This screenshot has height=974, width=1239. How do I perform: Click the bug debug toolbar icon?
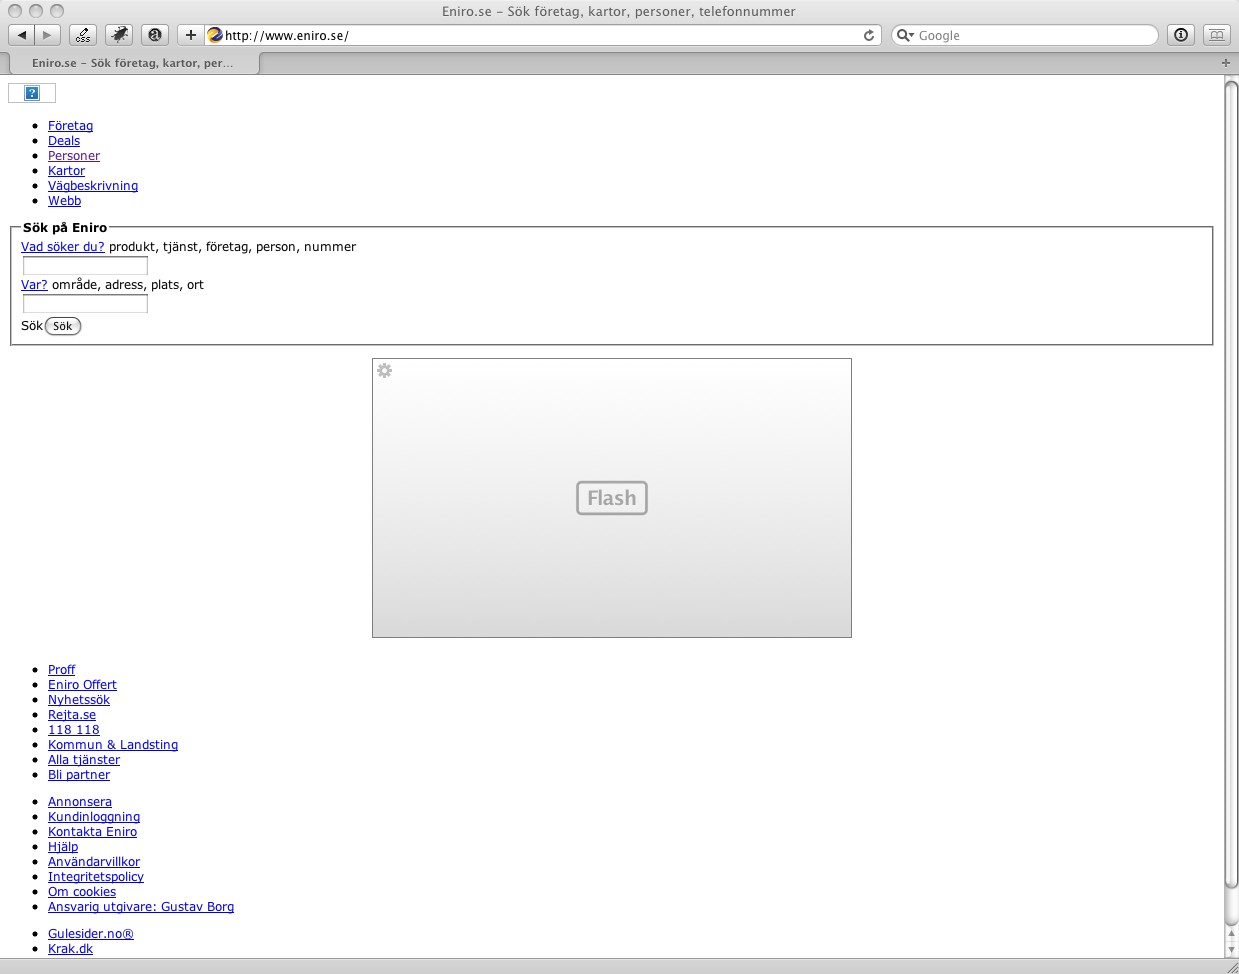[119, 35]
